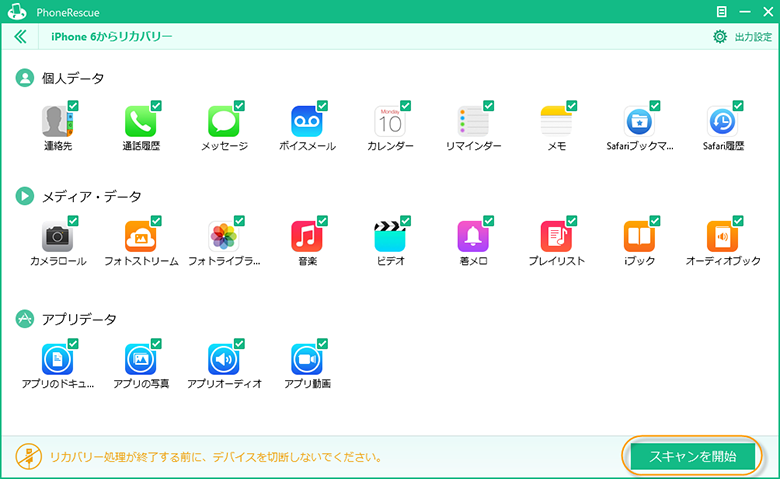Click the 音楽 music icon
Image resolution: width=780 pixels, height=479 pixels.
[306, 236]
